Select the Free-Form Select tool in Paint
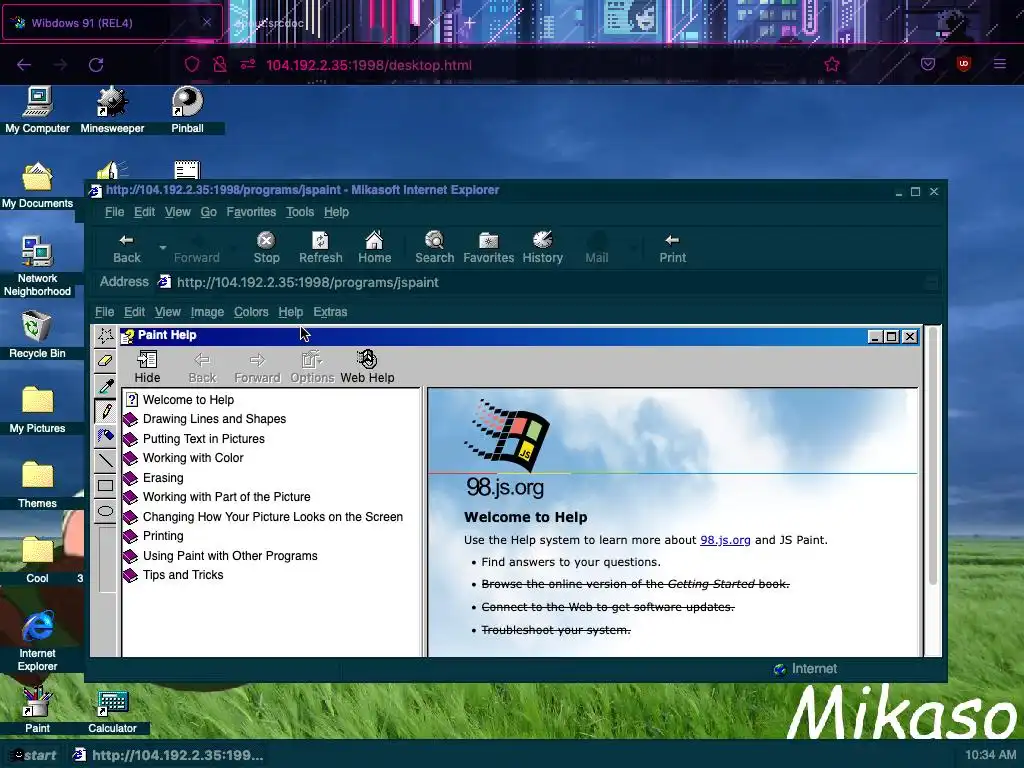The width and height of the screenshot is (1024, 768). (x=105, y=336)
